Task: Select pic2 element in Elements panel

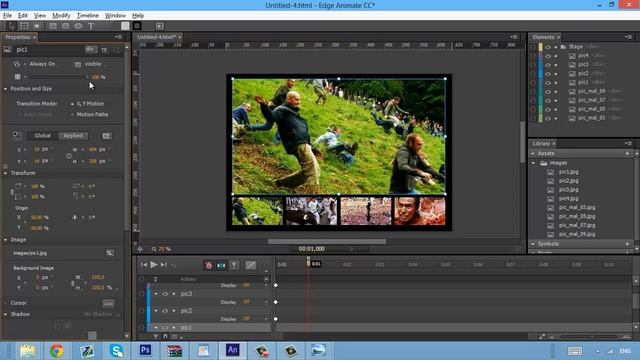Action: (x=583, y=73)
